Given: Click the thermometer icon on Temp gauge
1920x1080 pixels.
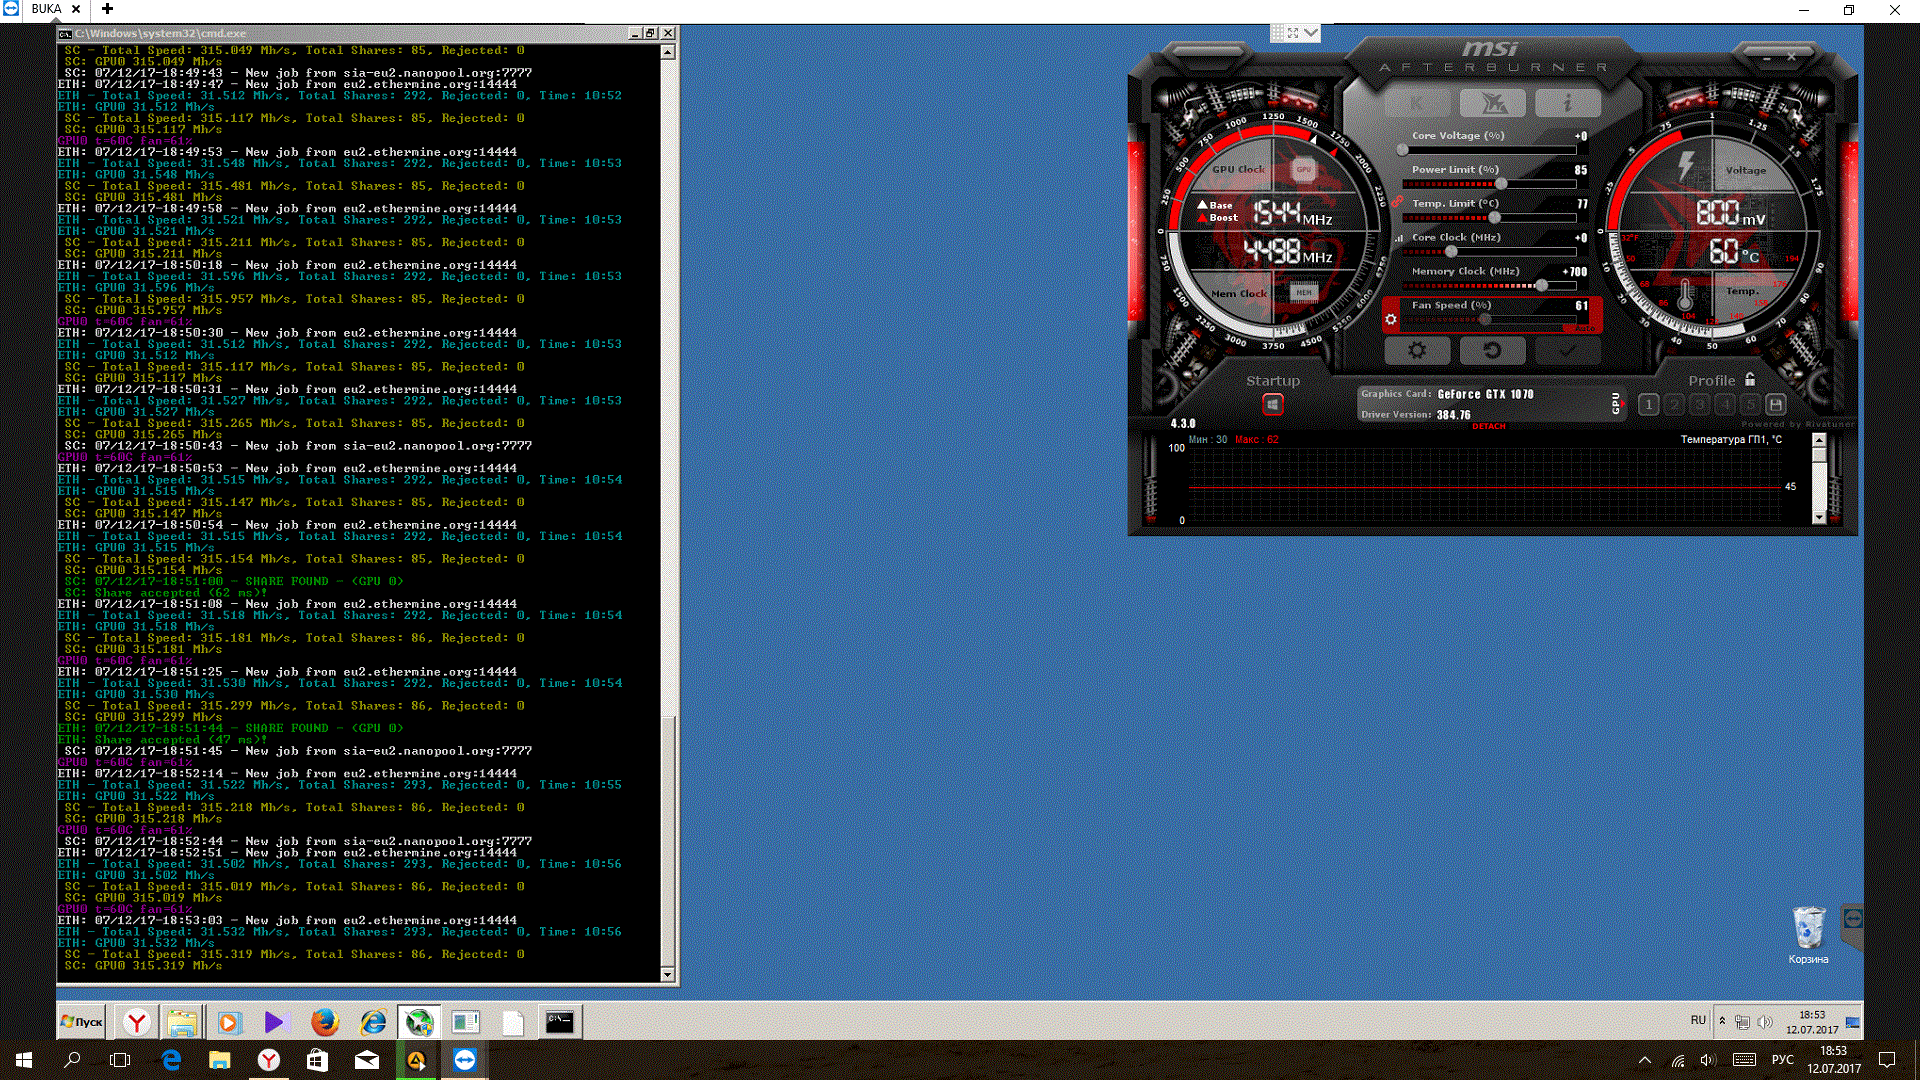Looking at the screenshot, I should click(x=1685, y=297).
